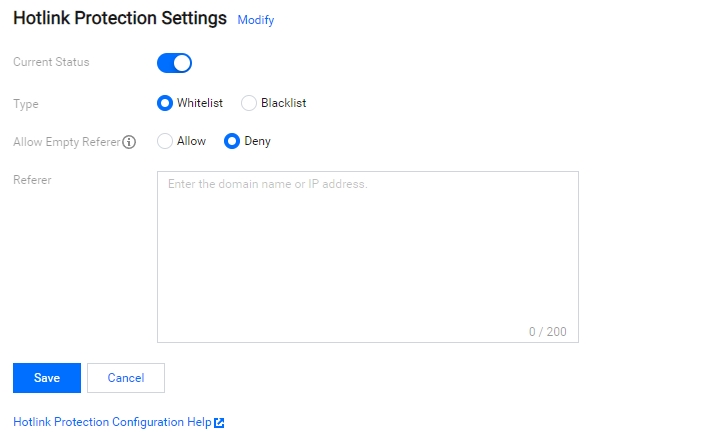Click the Allow Empty Referer label text
Image resolution: width=713 pixels, height=437 pixels.
67,142
